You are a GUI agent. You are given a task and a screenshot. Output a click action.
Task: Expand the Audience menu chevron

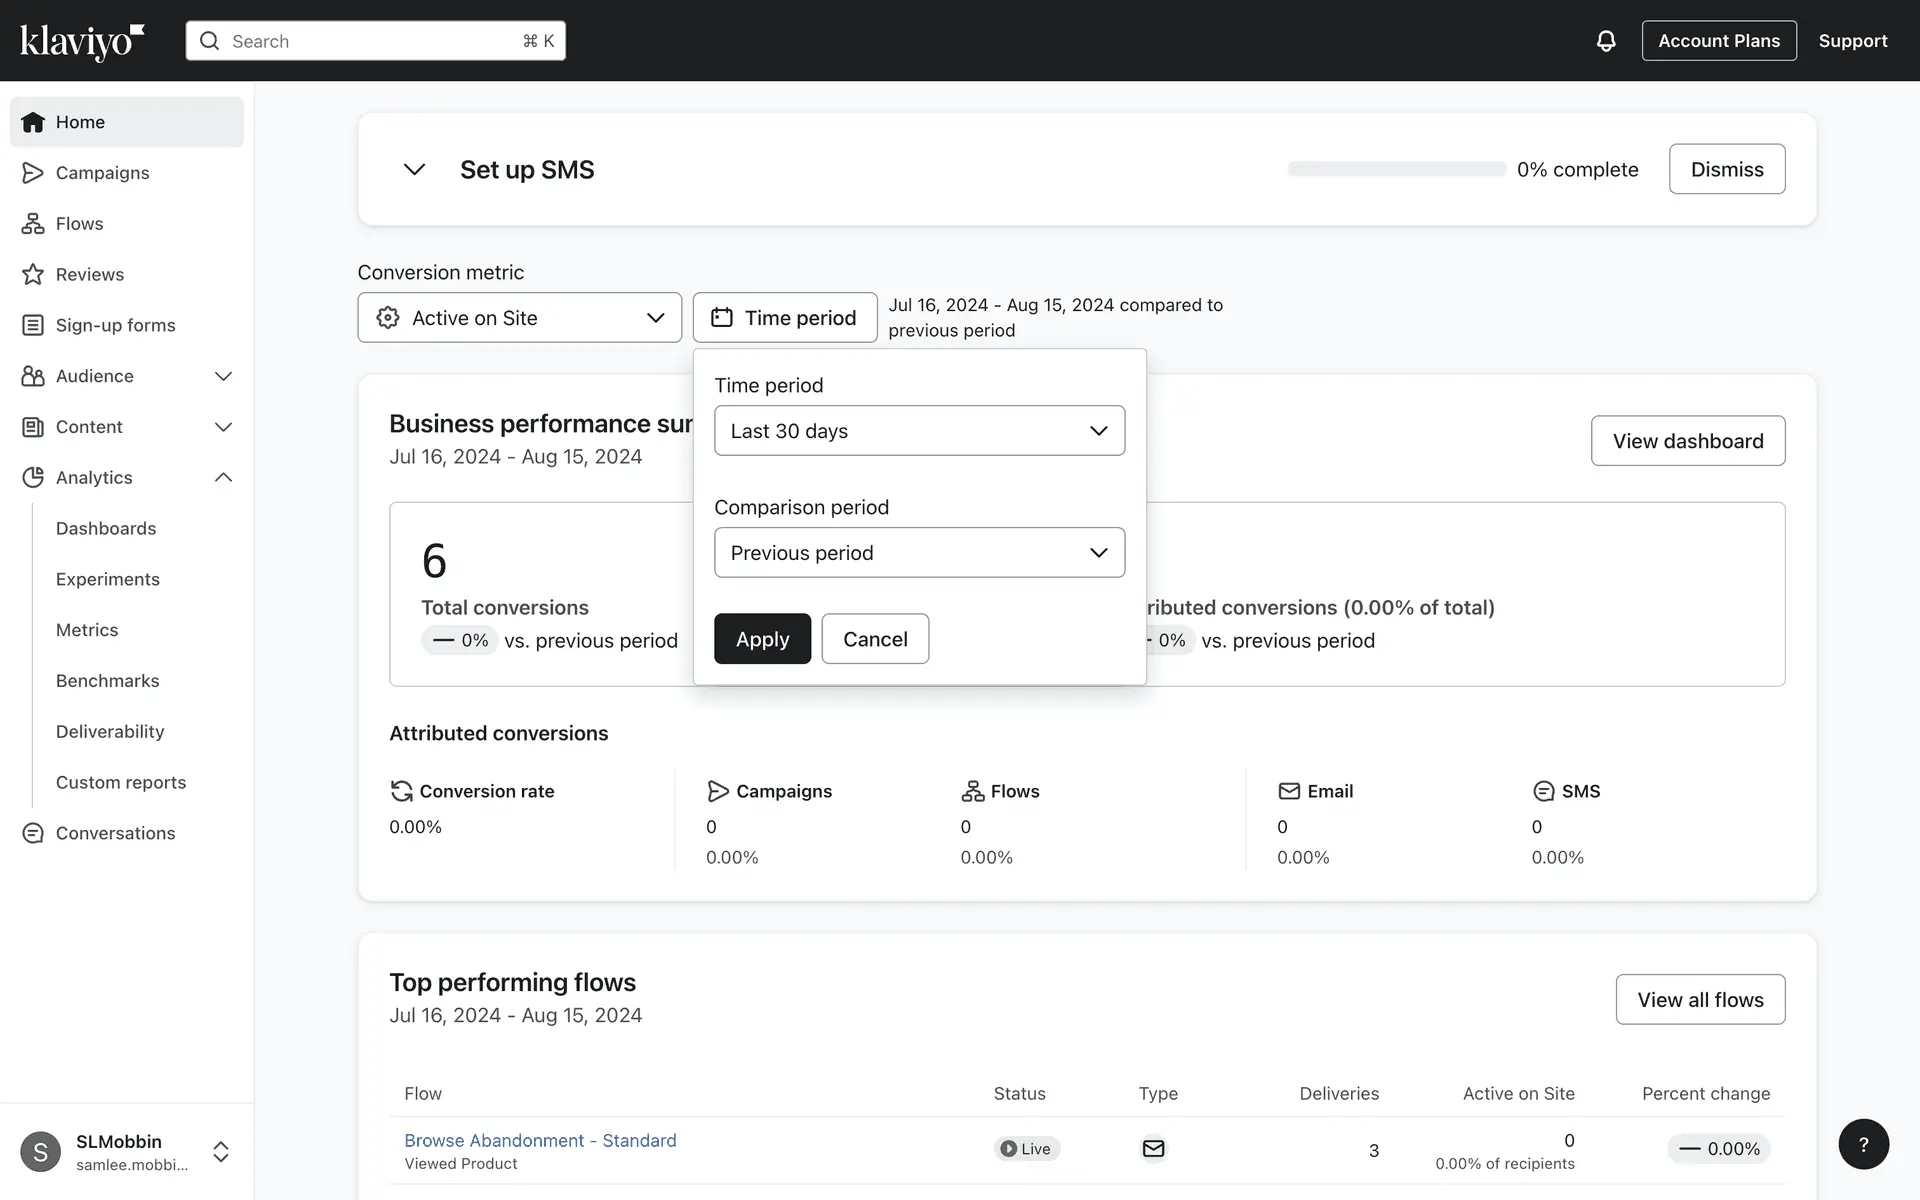point(223,376)
